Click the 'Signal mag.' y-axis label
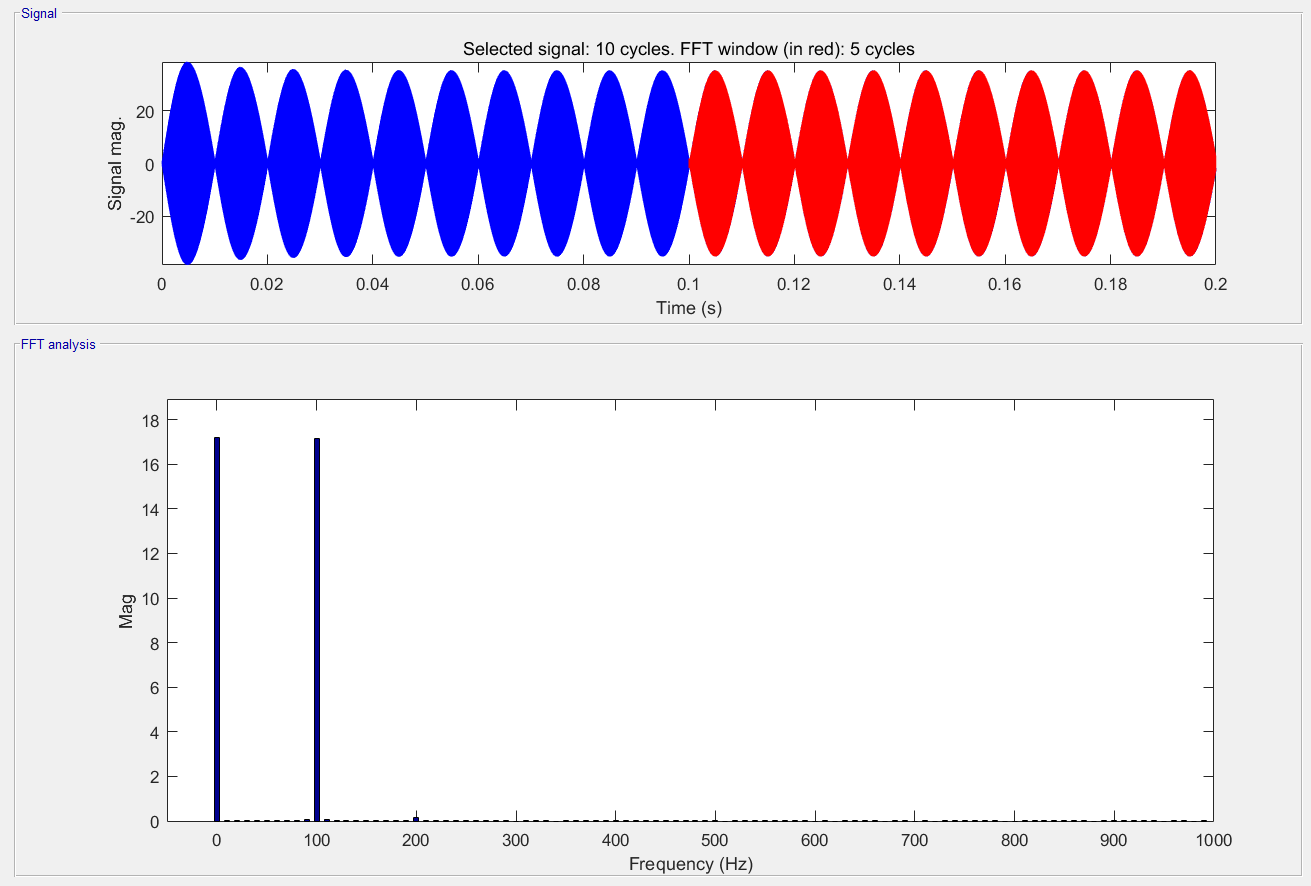Screen dimensions: 1311x886 [x=116, y=164]
